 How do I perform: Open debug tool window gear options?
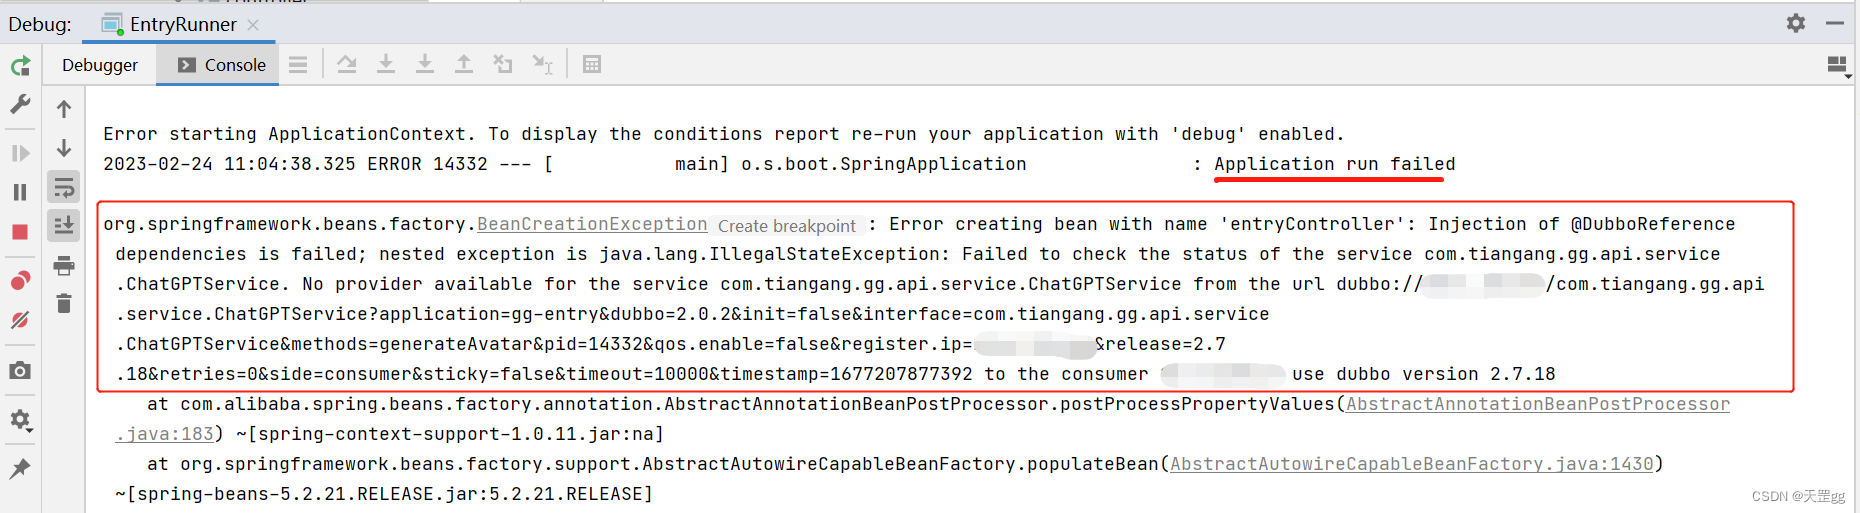click(1796, 23)
